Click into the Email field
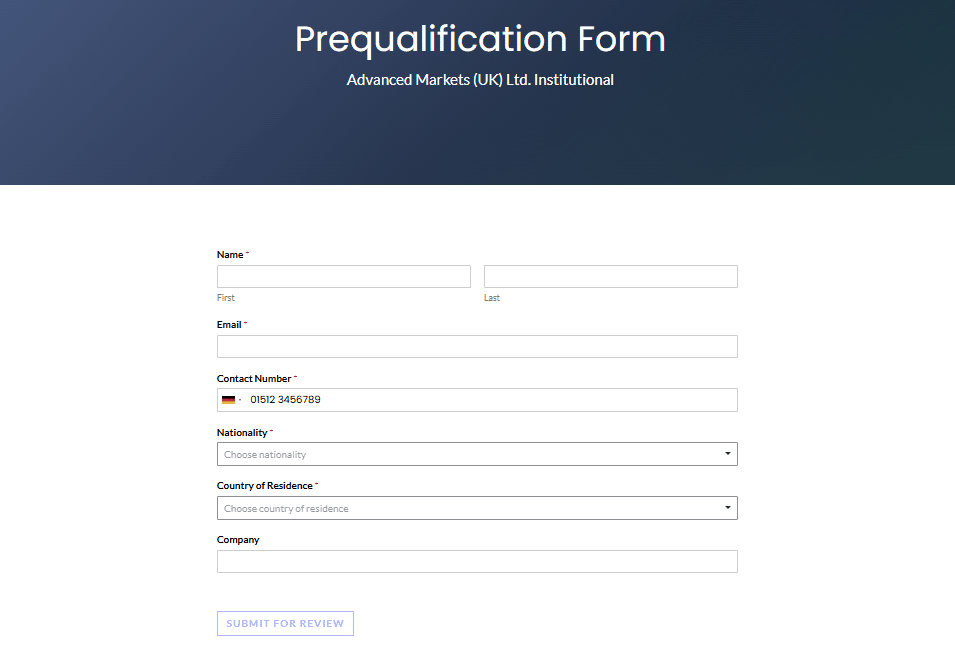This screenshot has height=657, width=955. pyautogui.click(x=477, y=346)
